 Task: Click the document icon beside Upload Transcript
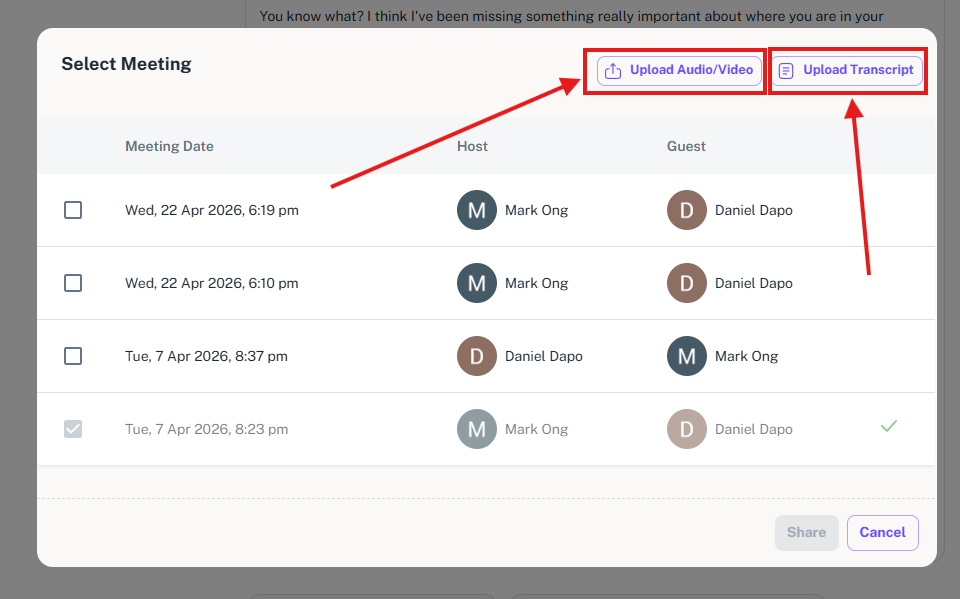click(786, 71)
